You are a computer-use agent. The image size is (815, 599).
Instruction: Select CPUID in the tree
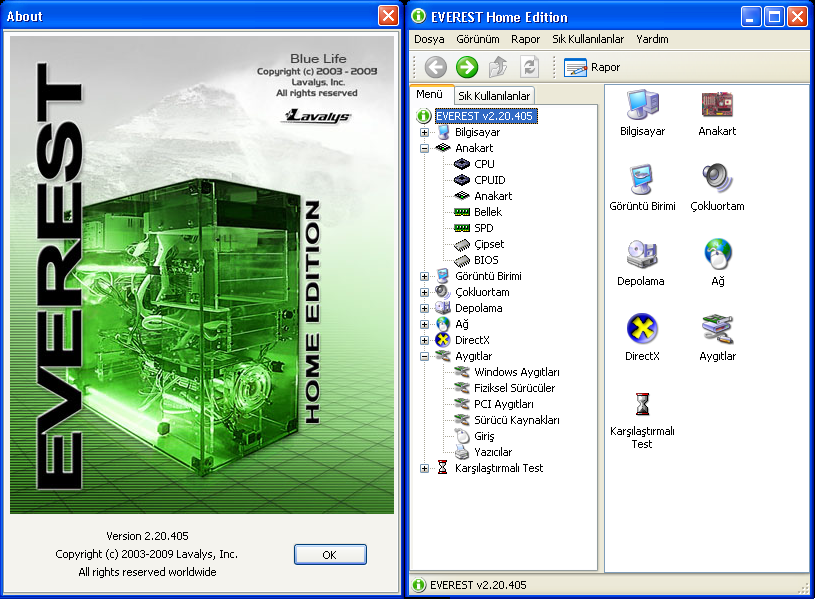490,180
